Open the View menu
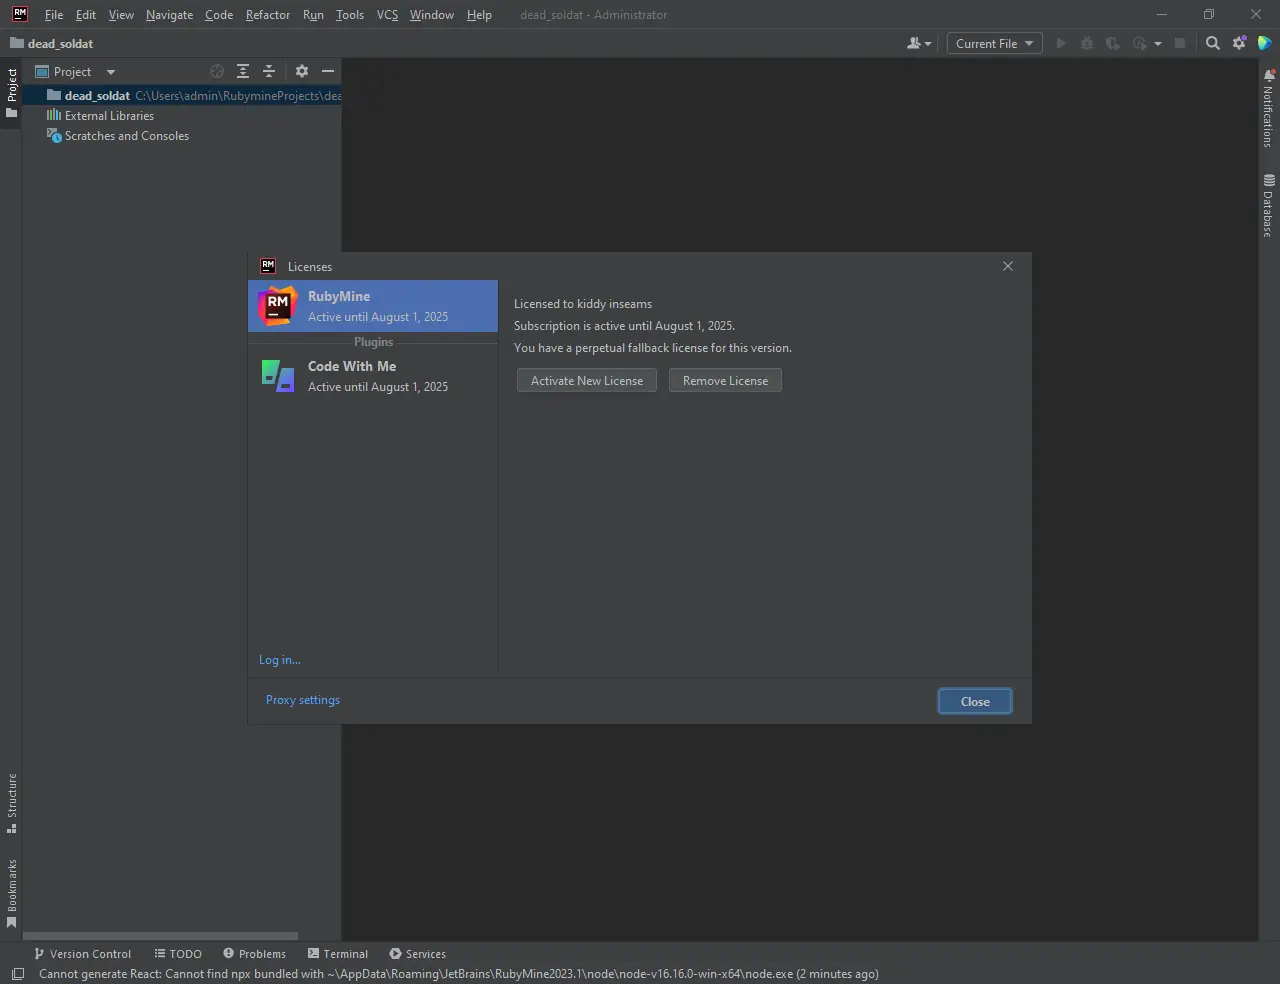Image resolution: width=1280 pixels, height=984 pixels. 121,14
